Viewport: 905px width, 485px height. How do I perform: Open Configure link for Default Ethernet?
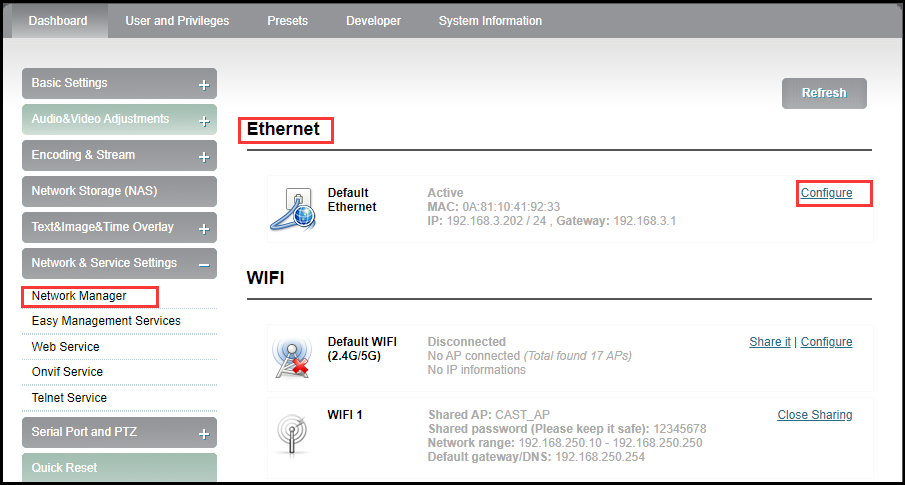(x=827, y=193)
